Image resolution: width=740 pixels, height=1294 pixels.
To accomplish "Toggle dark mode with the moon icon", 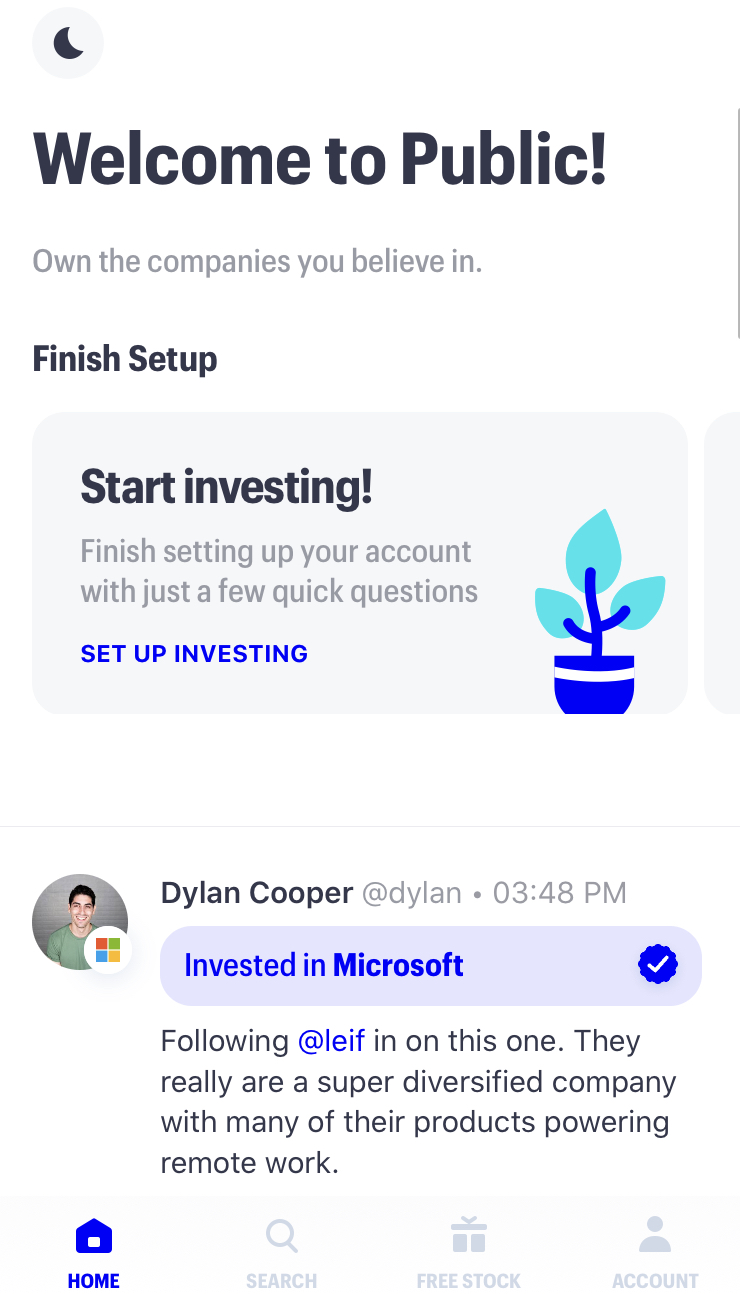I will pos(68,43).
